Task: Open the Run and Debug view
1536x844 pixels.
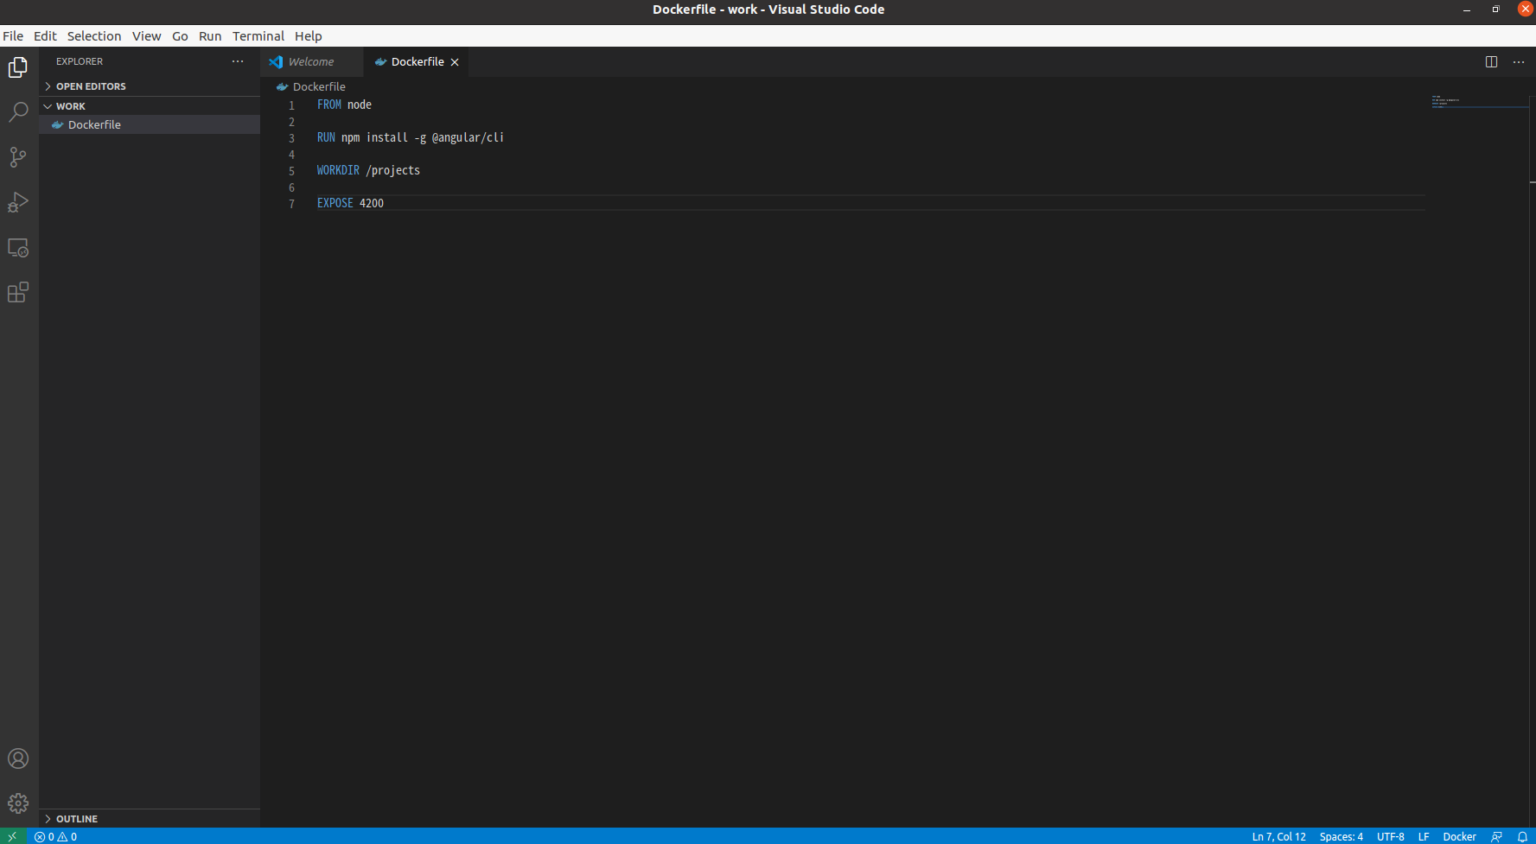Action: [x=18, y=202]
